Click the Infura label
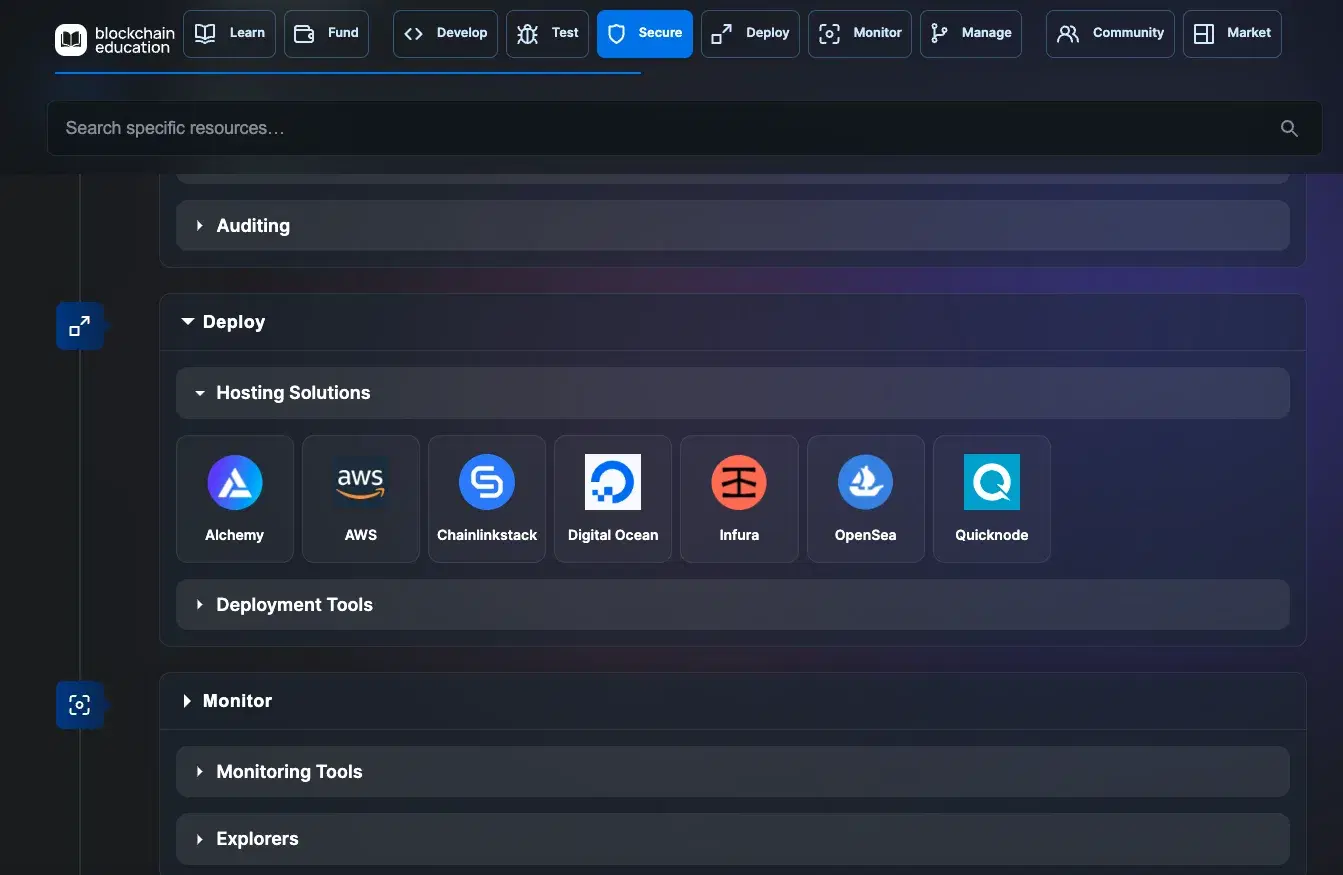1343x875 pixels. 739,535
